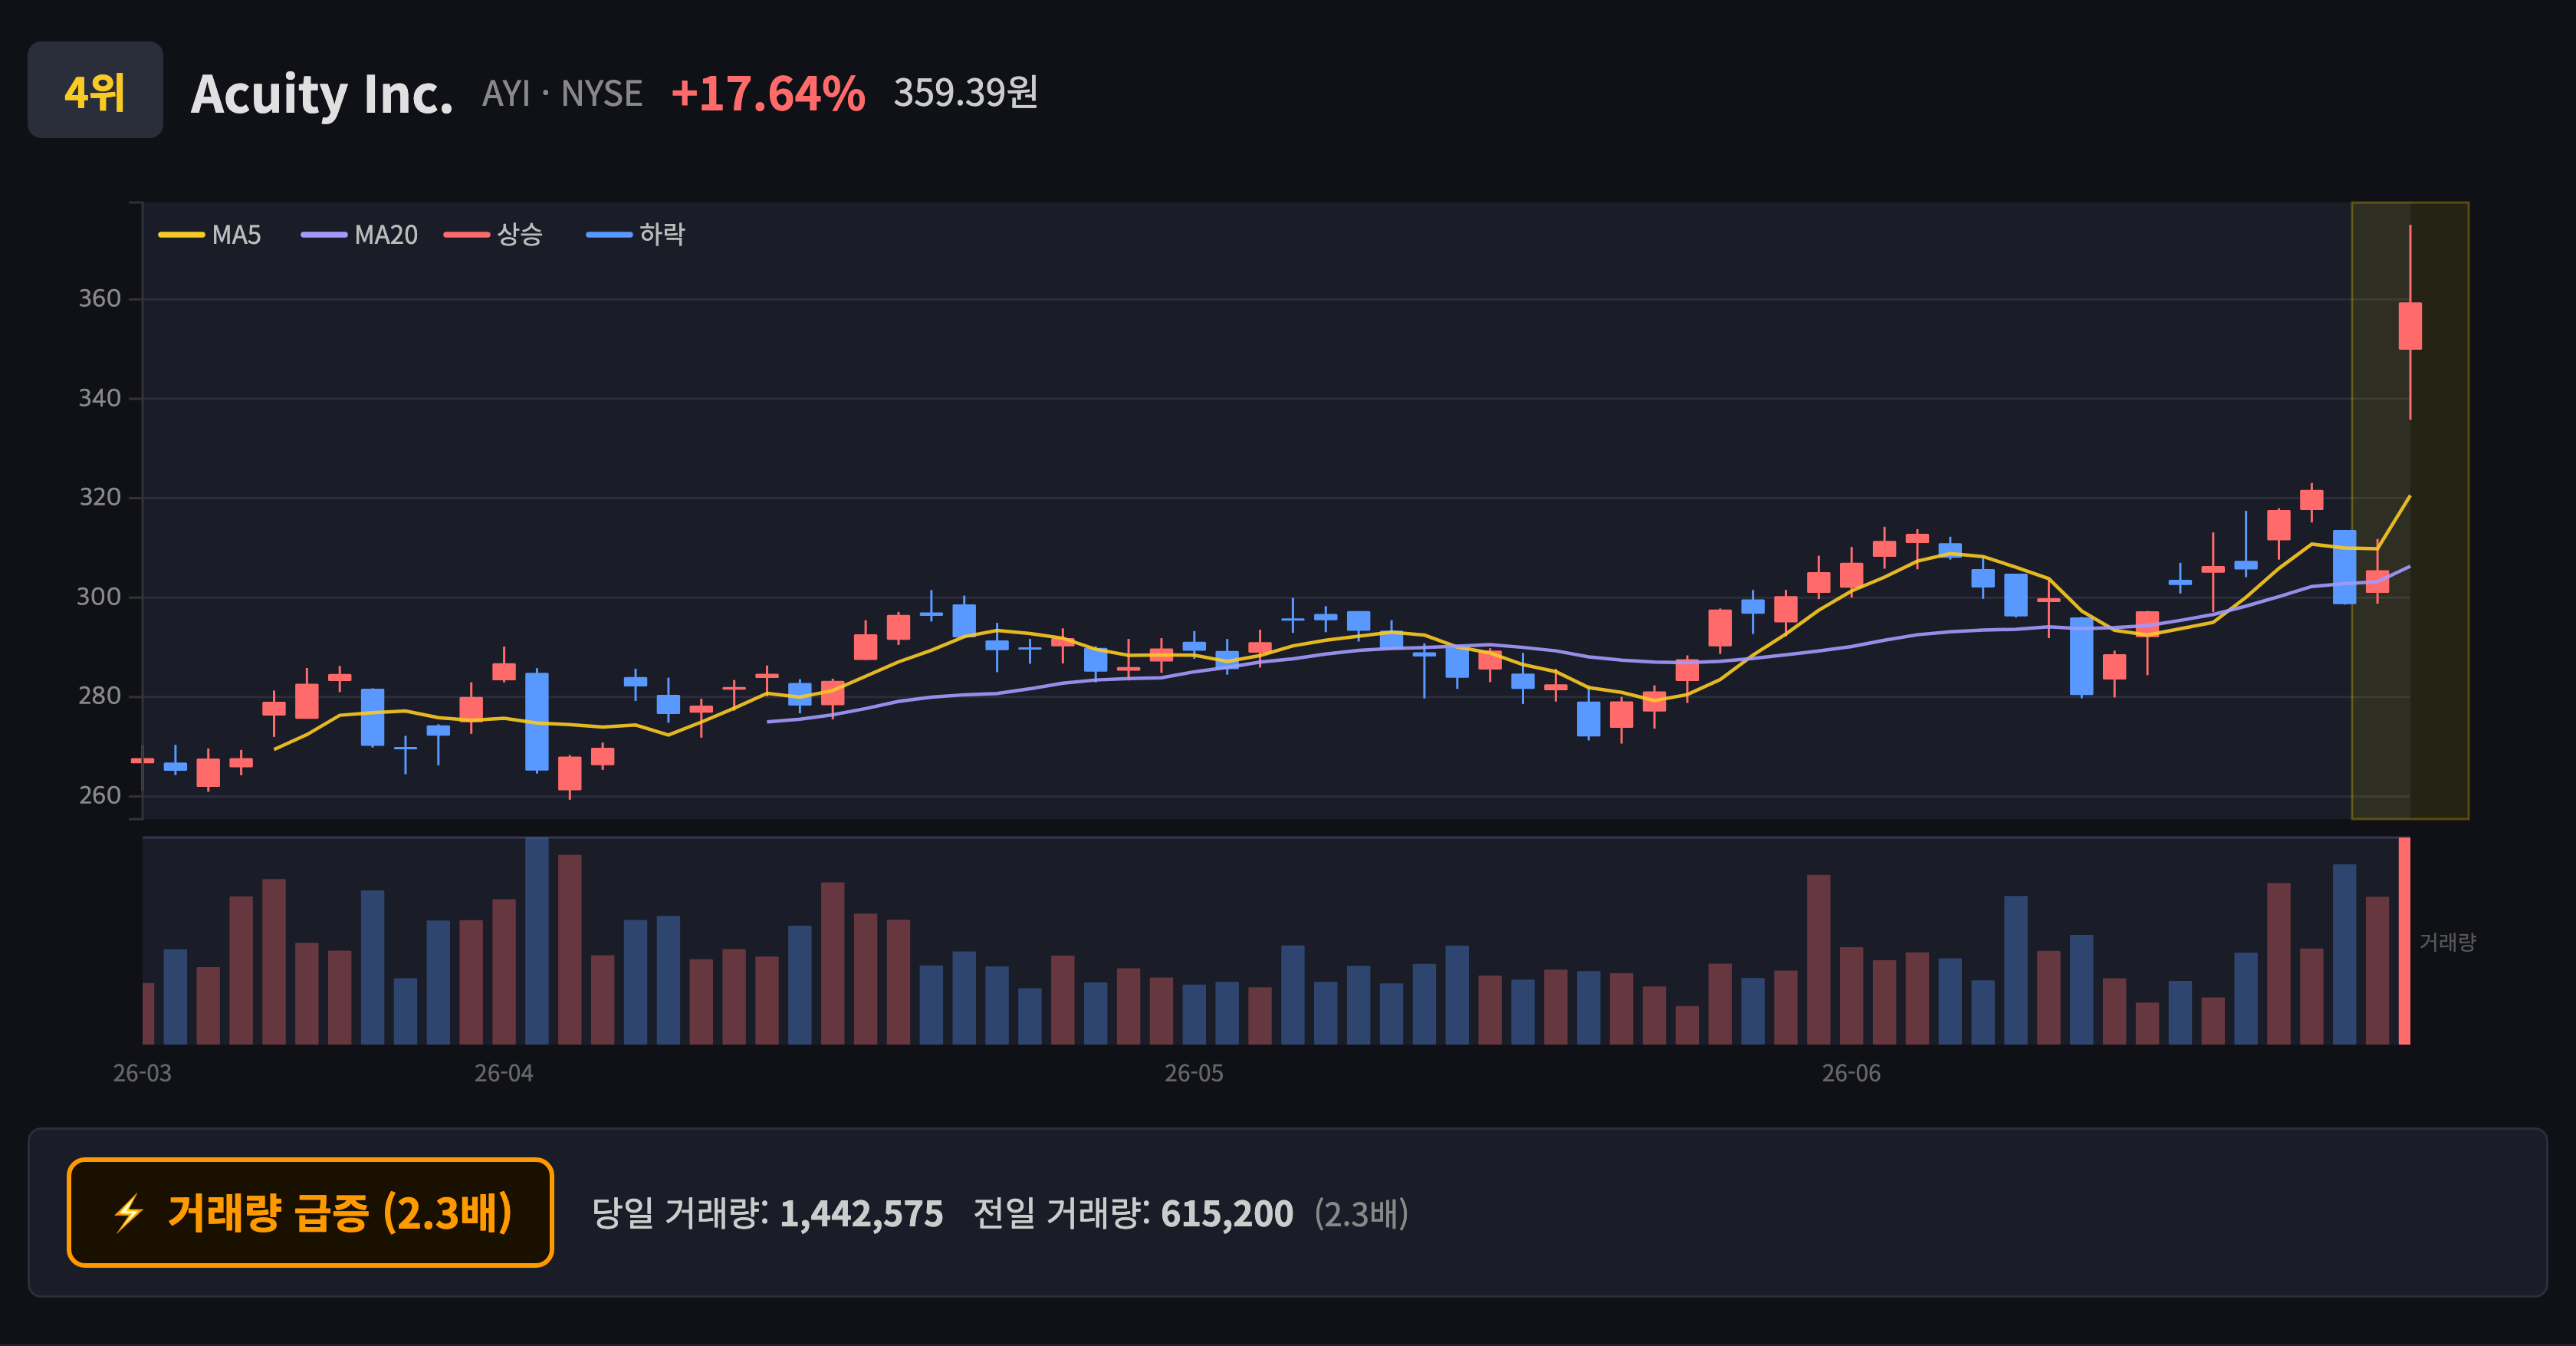Screen dimensions: 2576x1346
Task: Select the Acuity Inc. title
Action: 322,94
